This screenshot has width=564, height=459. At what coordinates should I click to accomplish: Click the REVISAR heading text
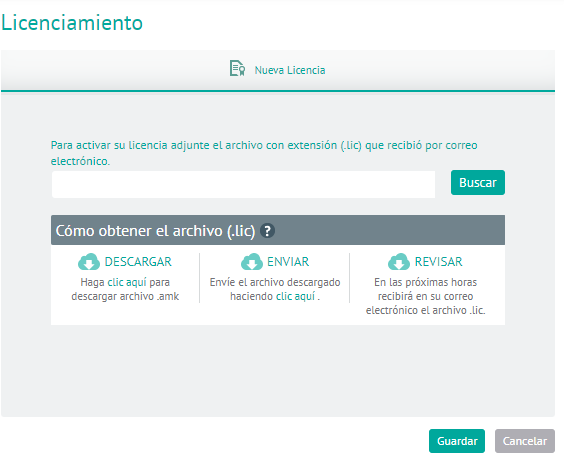(438, 262)
